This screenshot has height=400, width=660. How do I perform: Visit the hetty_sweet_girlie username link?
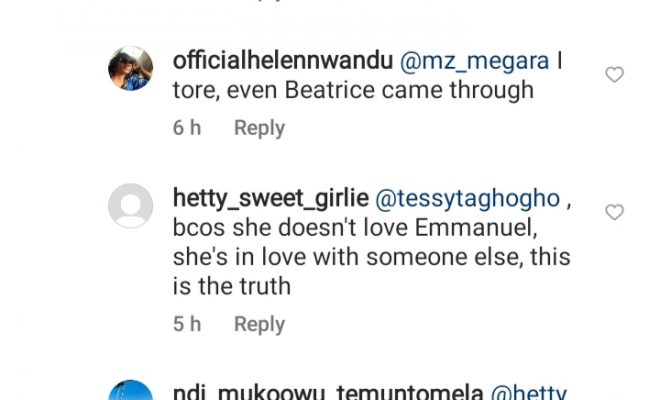[272, 198]
